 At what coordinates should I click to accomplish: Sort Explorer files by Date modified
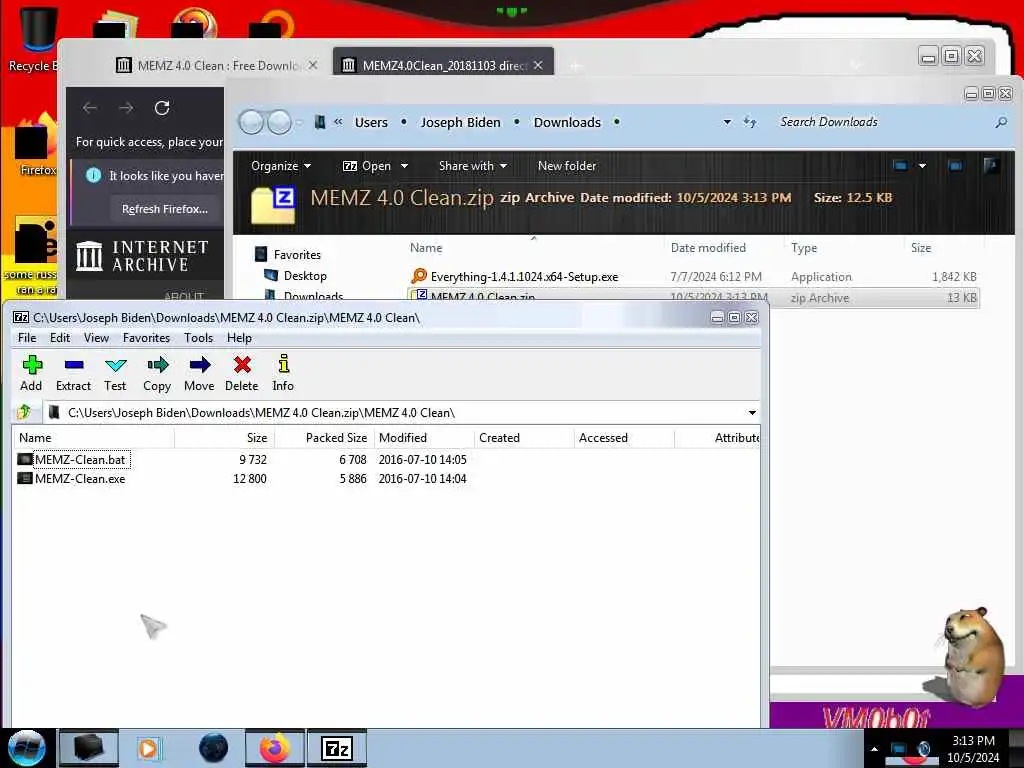click(x=708, y=248)
